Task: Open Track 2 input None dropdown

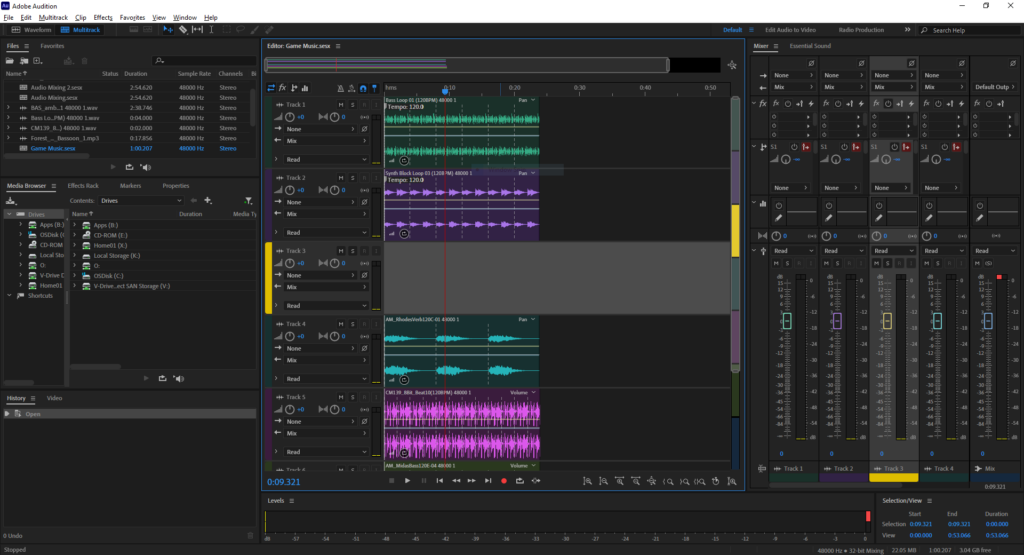Action: pyautogui.click(x=322, y=202)
